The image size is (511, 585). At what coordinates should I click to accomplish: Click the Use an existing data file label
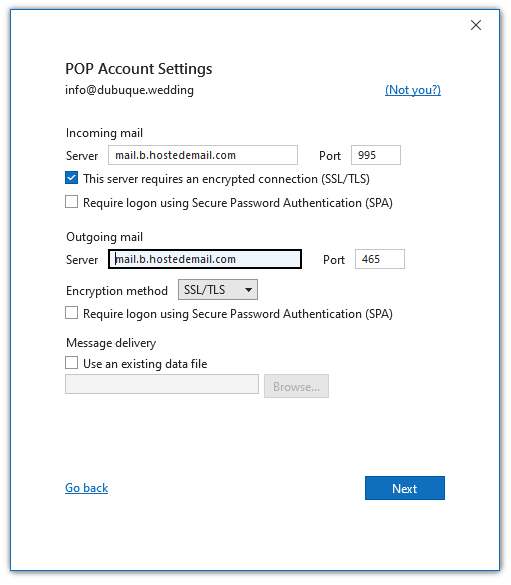tap(145, 364)
